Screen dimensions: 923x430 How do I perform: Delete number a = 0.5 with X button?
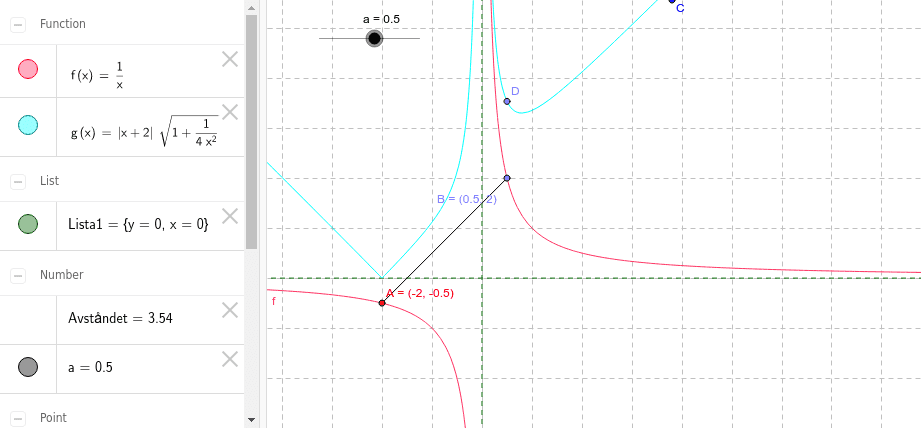tap(230, 359)
